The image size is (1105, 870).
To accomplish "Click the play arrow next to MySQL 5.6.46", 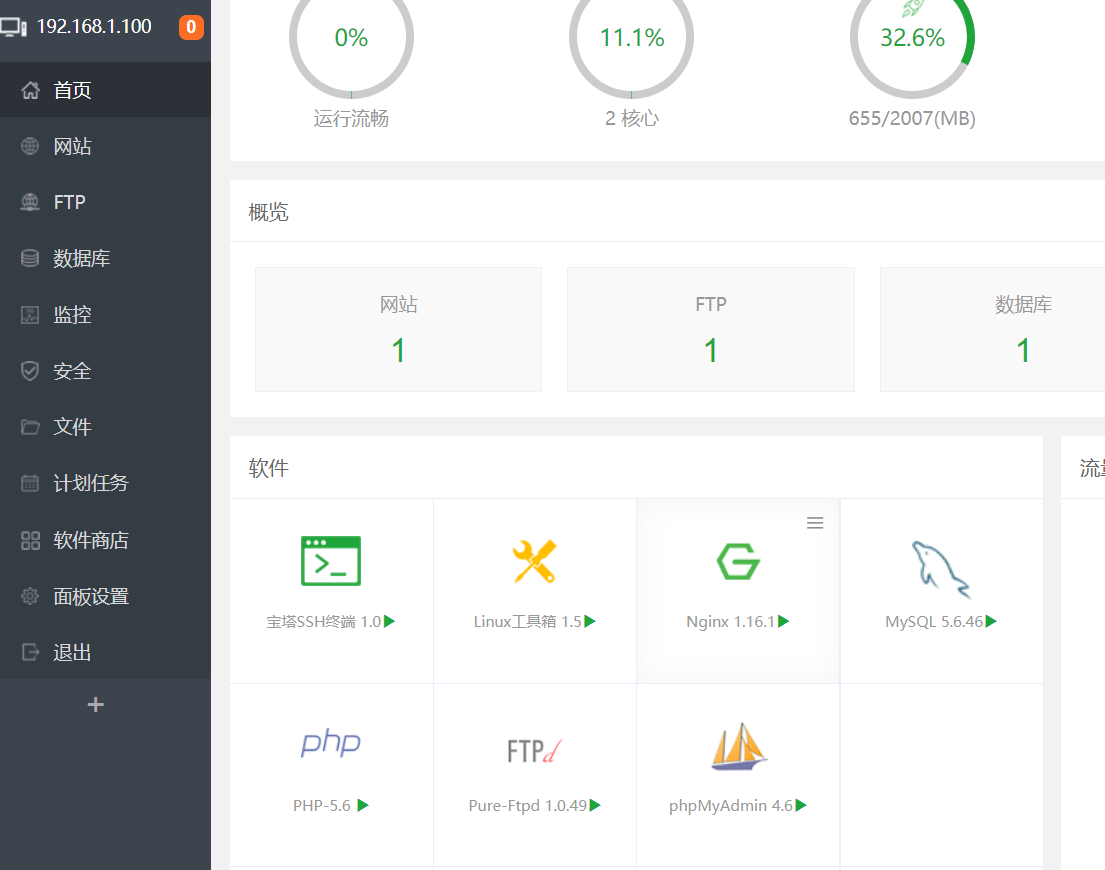I will (992, 621).
